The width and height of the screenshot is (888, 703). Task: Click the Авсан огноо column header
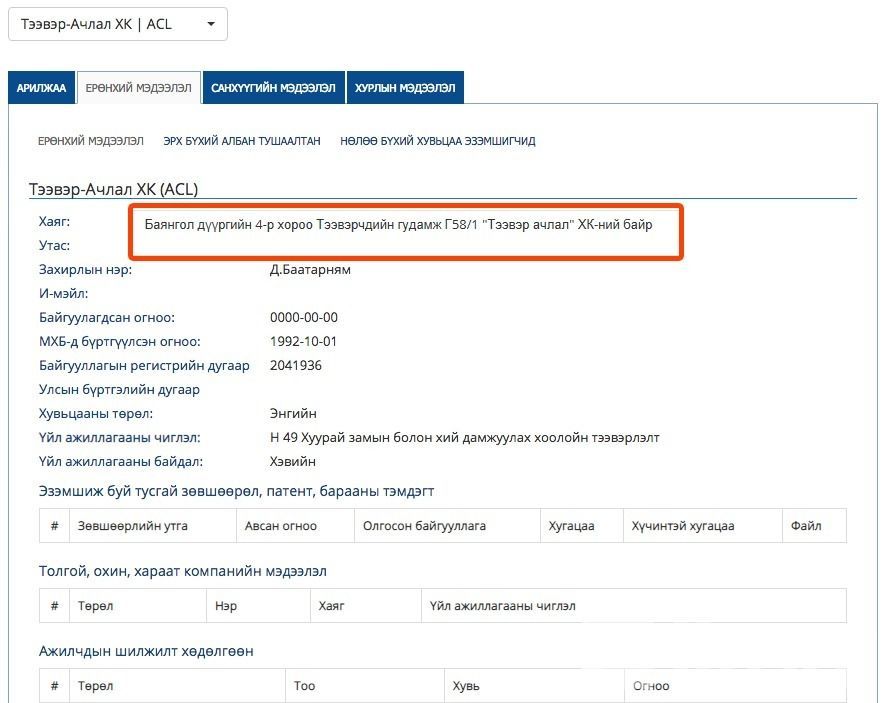click(x=281, y=526)
